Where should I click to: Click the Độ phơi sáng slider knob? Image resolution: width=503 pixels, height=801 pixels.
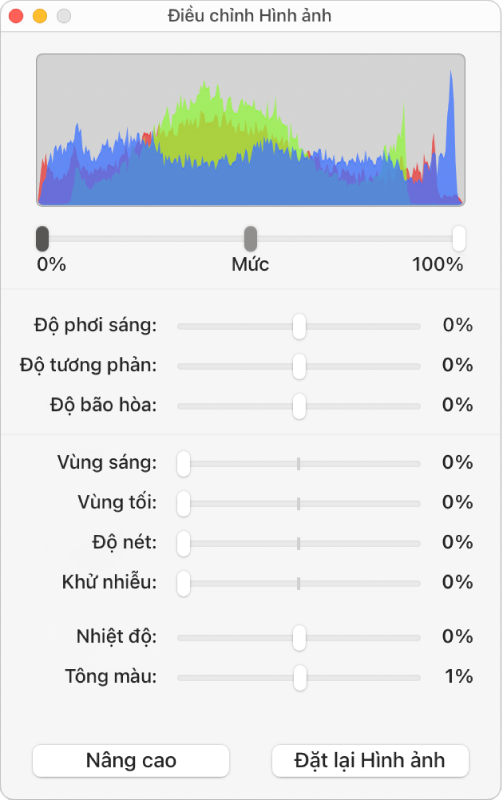(299, 326)
